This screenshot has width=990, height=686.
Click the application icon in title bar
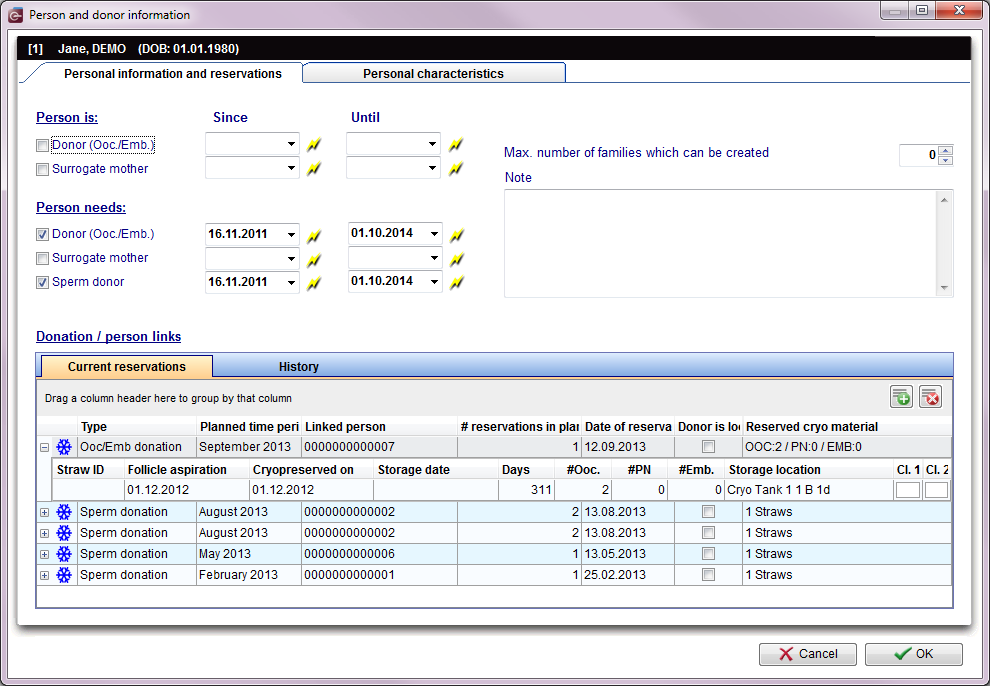(15, 15)
